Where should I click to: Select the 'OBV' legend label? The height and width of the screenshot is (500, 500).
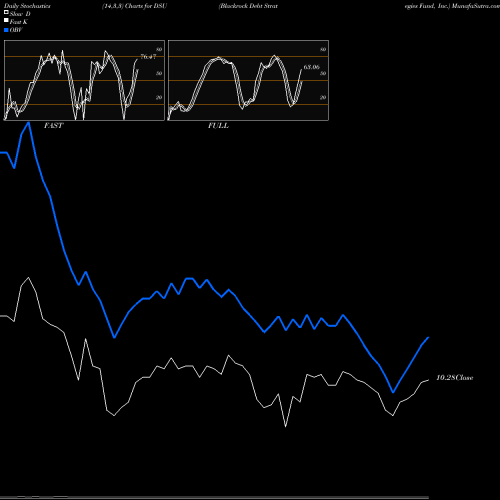coord(16,30)
